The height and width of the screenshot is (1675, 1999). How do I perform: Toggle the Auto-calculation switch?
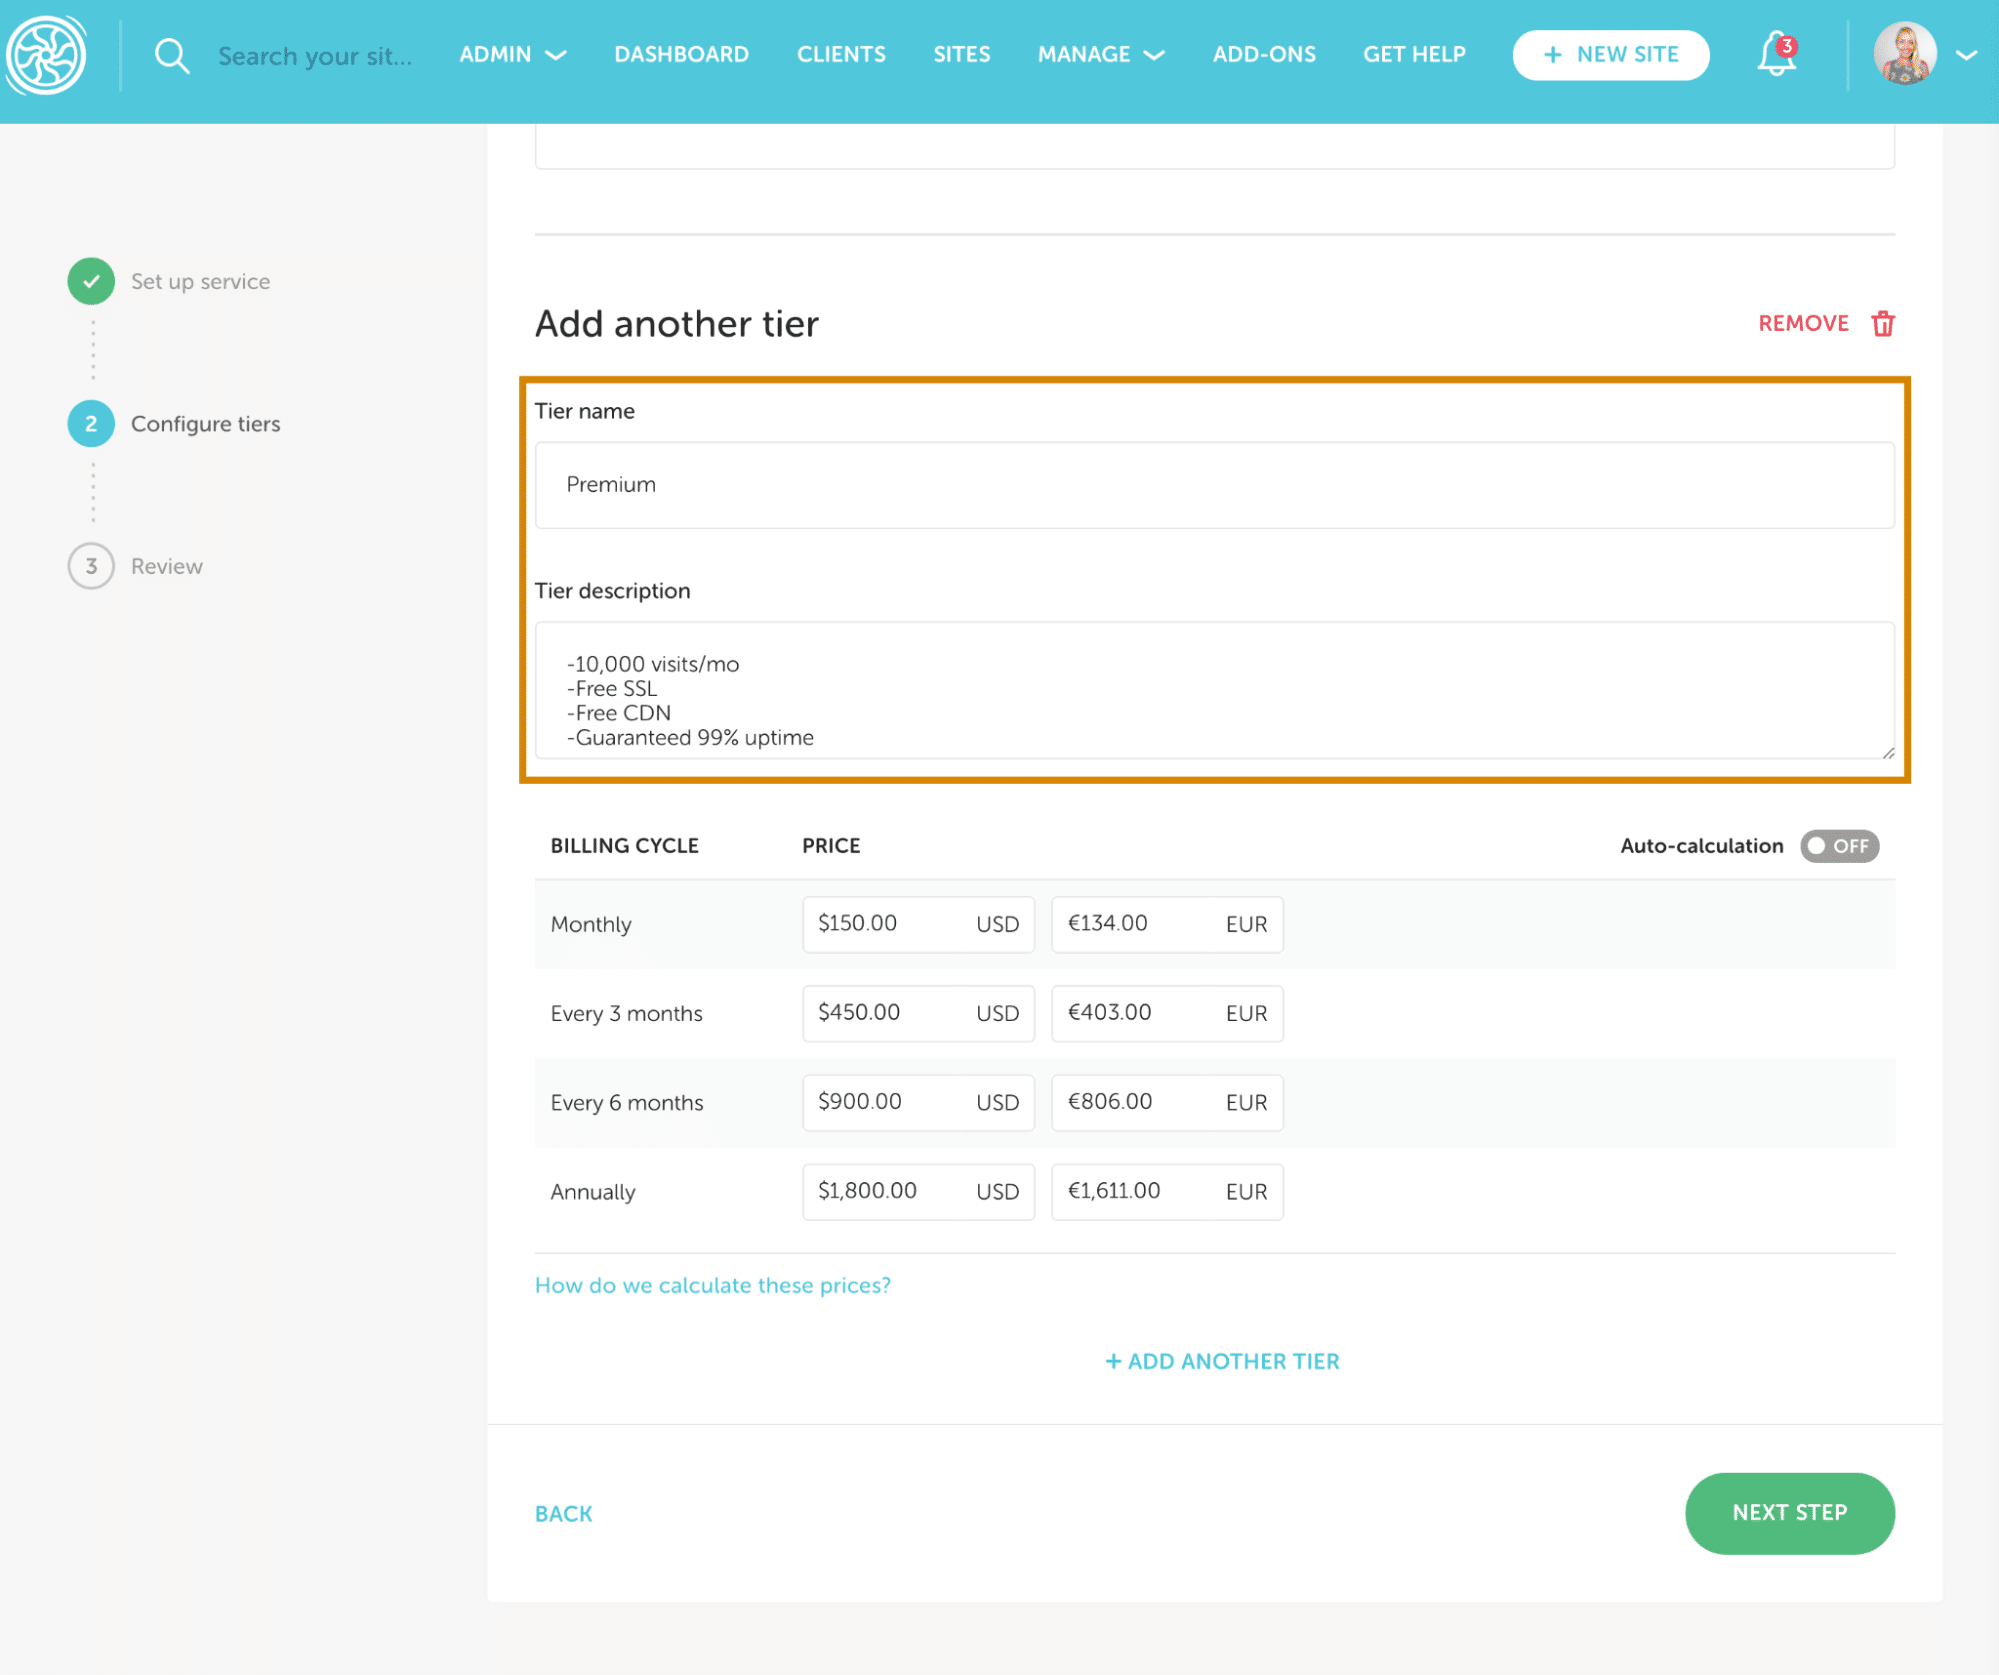(x=1838, y=846)
